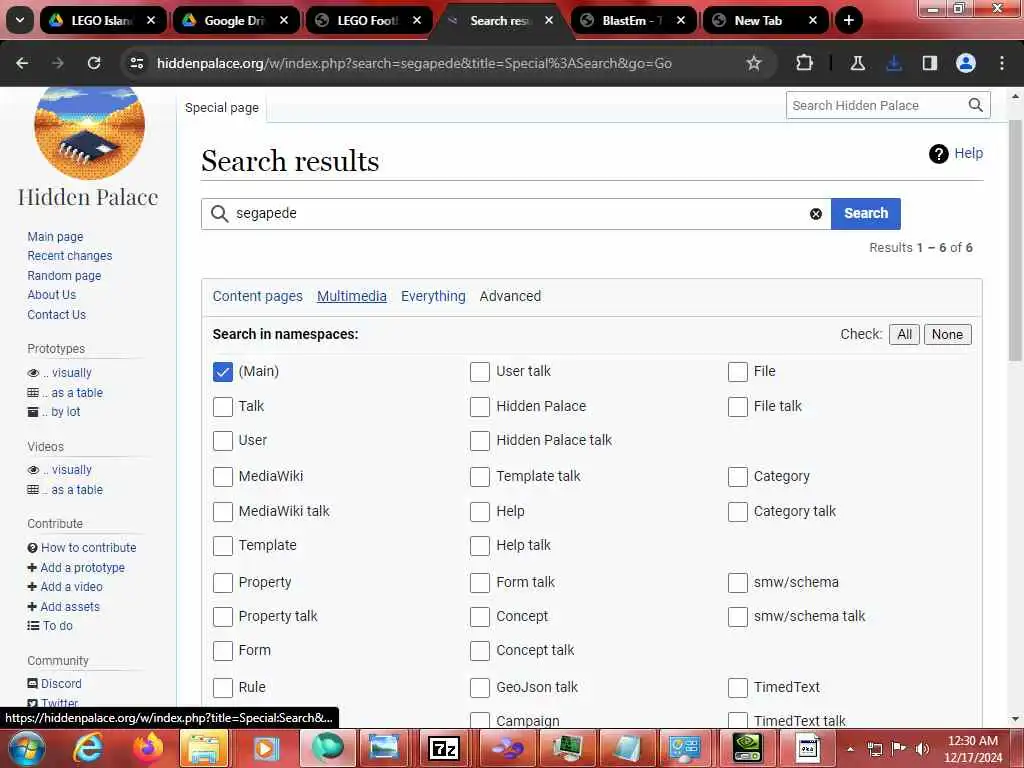Open Random page link
The width and height of the screenshot is (1024, 768).
[x=64, y=276]
